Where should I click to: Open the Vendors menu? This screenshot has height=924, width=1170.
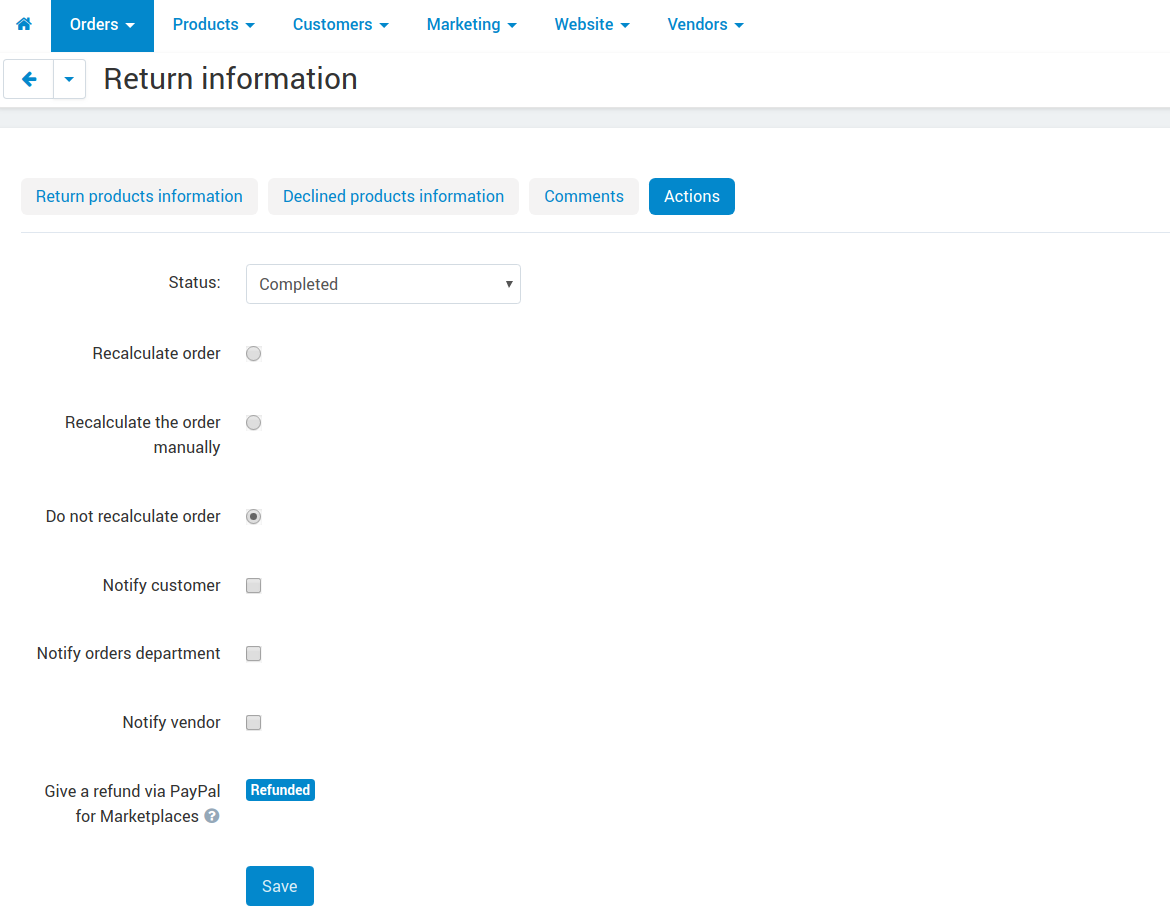[x=705, y=25]
